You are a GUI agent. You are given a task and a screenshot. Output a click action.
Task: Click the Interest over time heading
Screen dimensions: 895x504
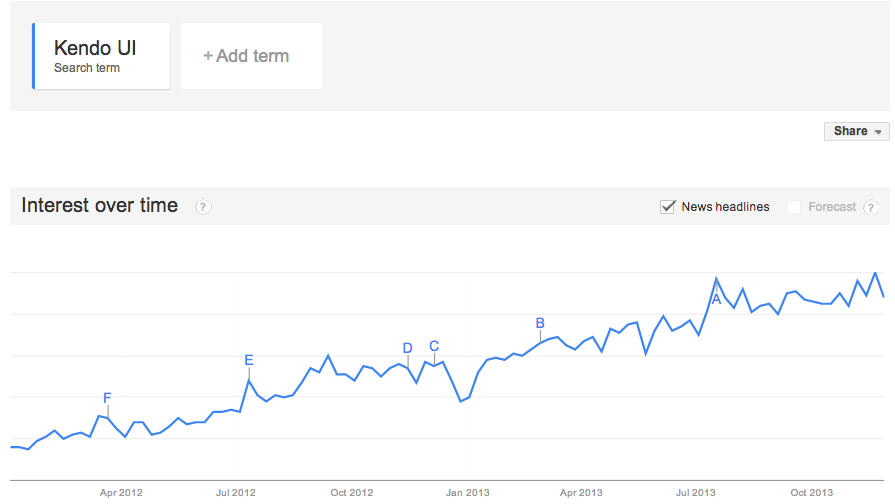click(x=99, y=206)
